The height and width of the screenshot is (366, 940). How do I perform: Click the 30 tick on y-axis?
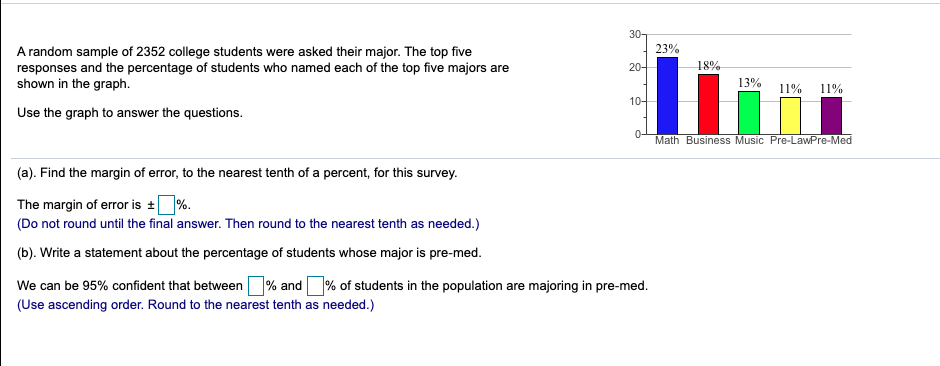(634, 34)
